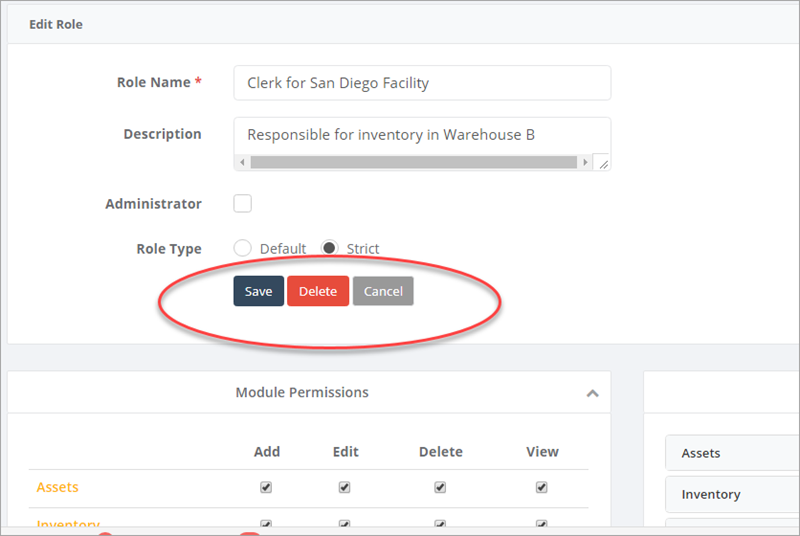Click into the Role Name field
Viewport: 800px width, 536px height.
[421, 83]
